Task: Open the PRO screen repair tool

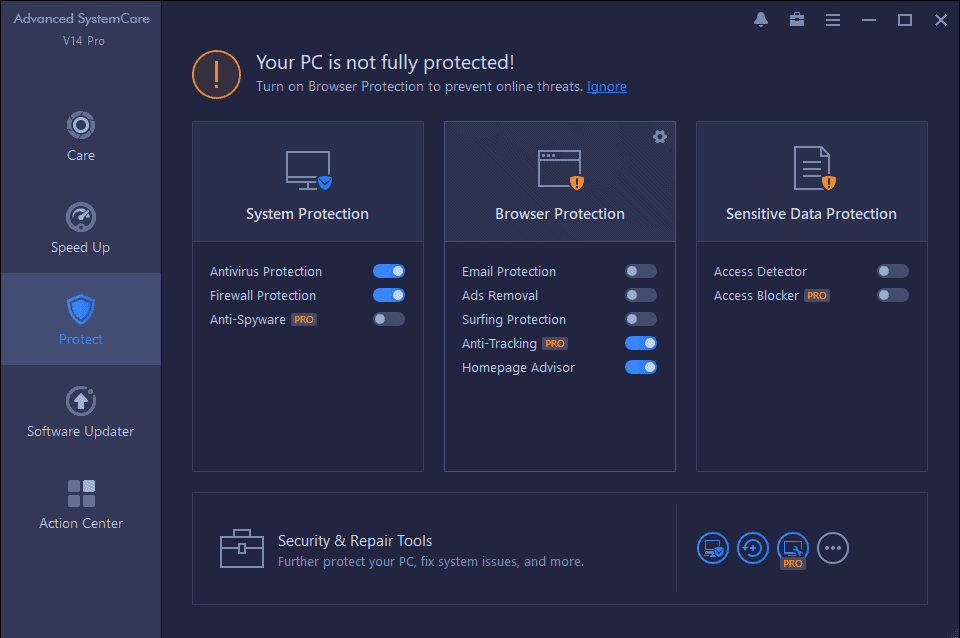Action: pyautogui.click(x=793, y=548)
